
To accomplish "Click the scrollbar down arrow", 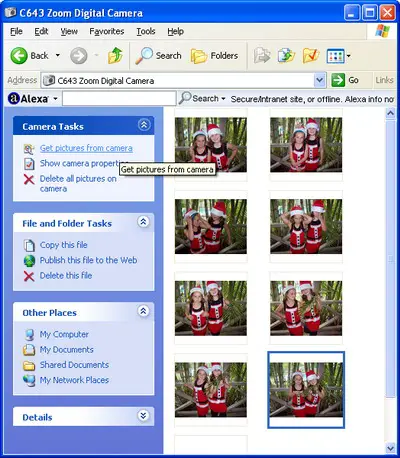I will 390,448.
